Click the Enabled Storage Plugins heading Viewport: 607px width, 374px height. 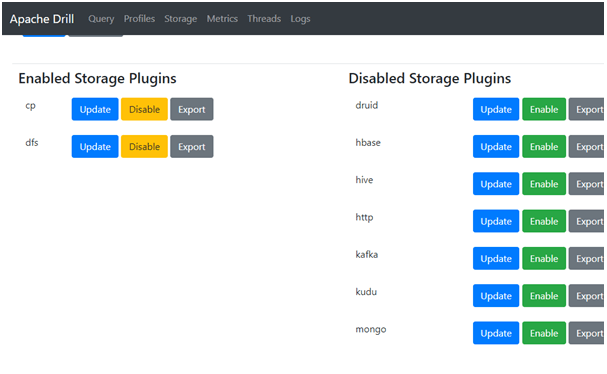98,79
